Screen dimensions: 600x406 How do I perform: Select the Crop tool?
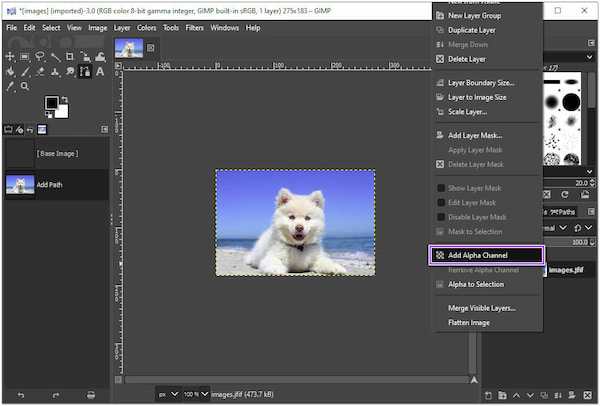pyautogui.click(x=70, y=57)
